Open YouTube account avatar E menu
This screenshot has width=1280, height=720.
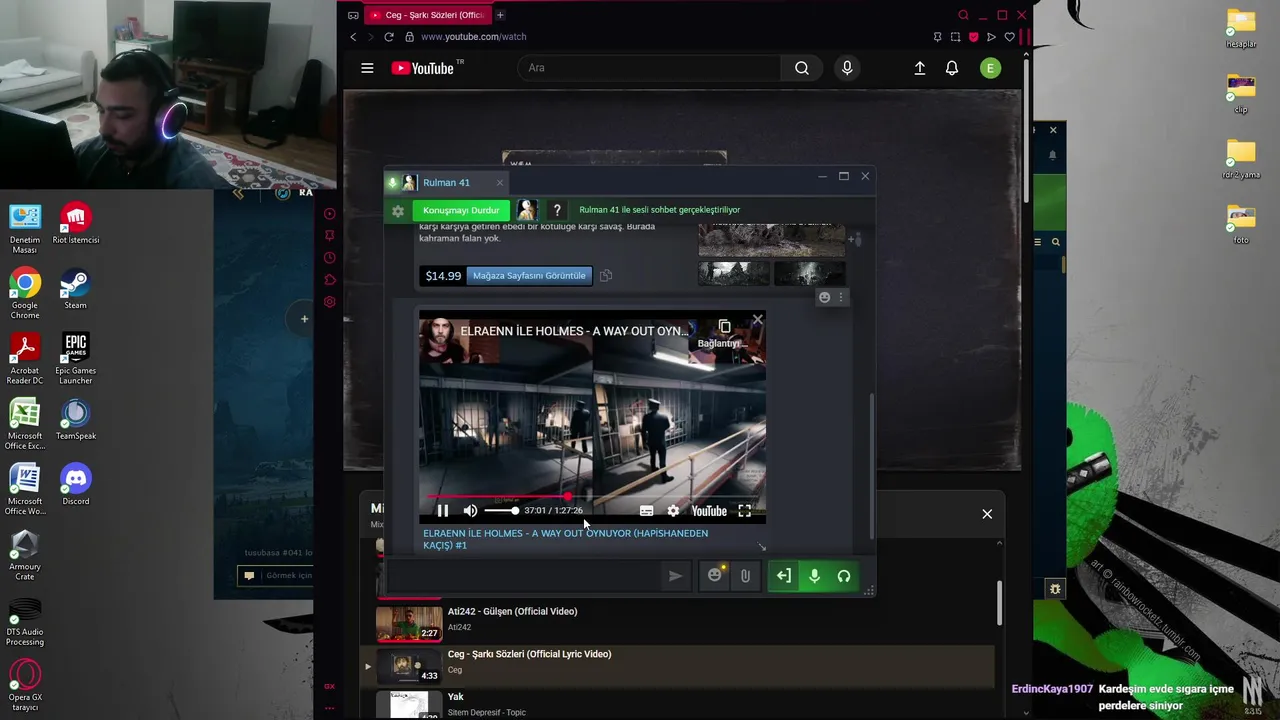pyautogui.click(x=990, y=68)
